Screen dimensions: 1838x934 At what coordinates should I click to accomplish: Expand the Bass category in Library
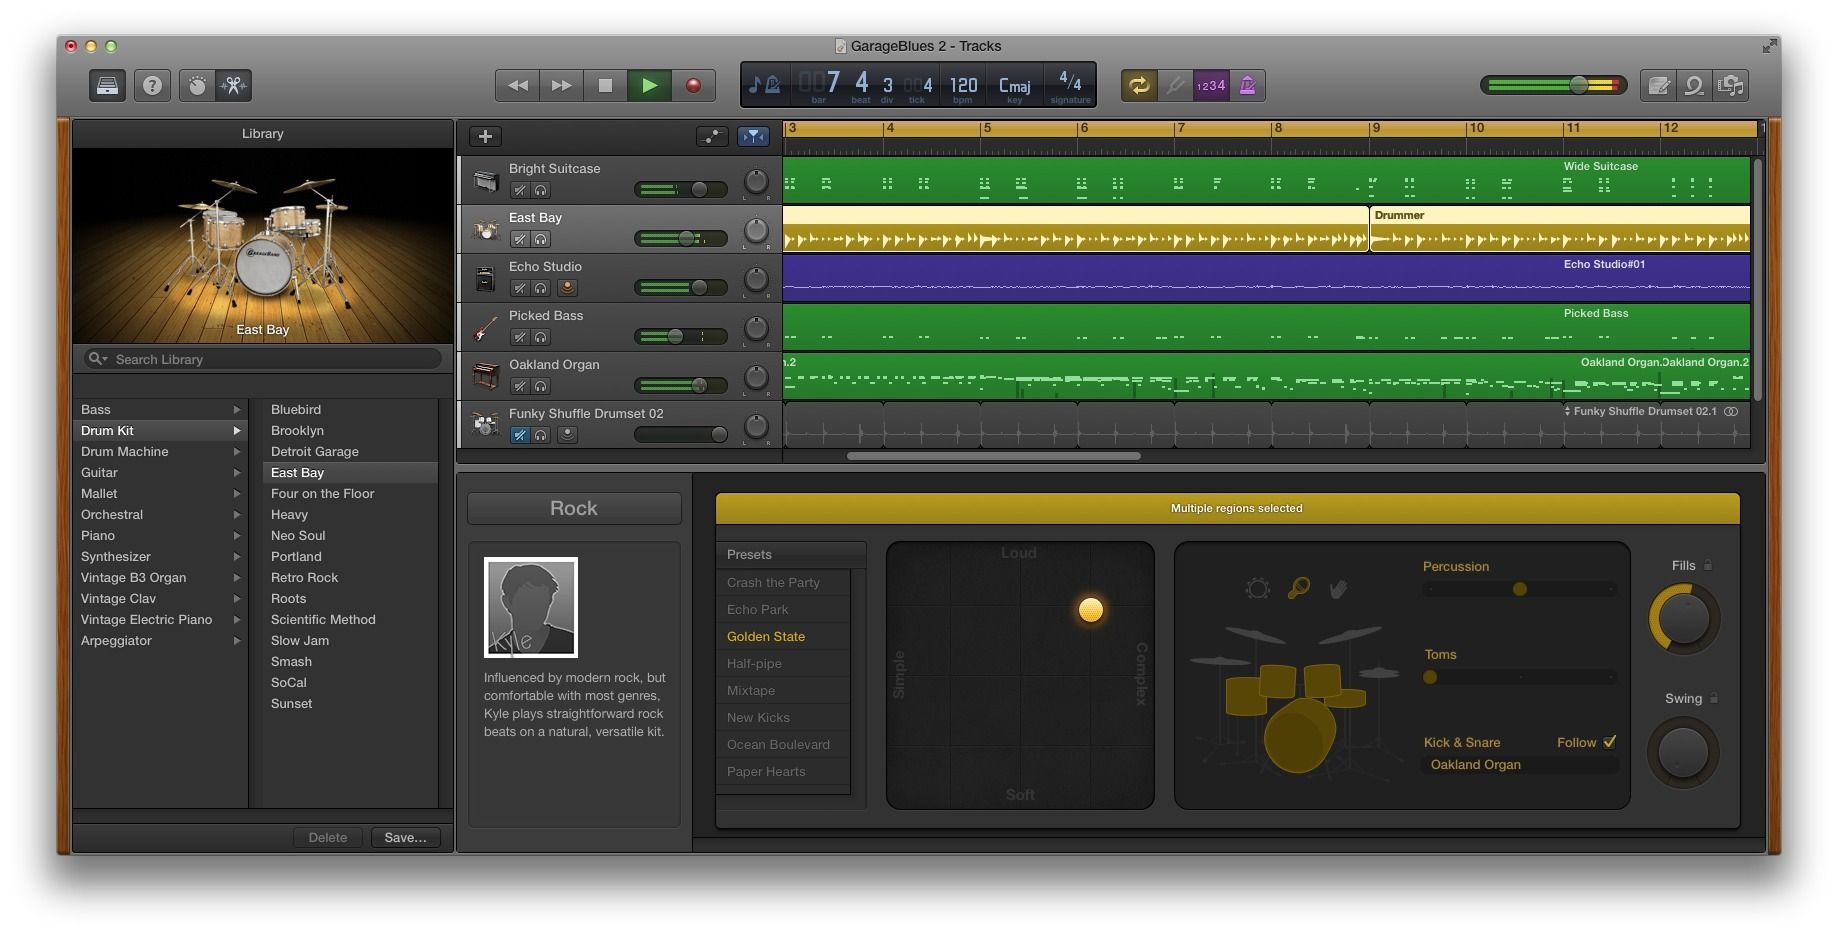click(237, 410)
